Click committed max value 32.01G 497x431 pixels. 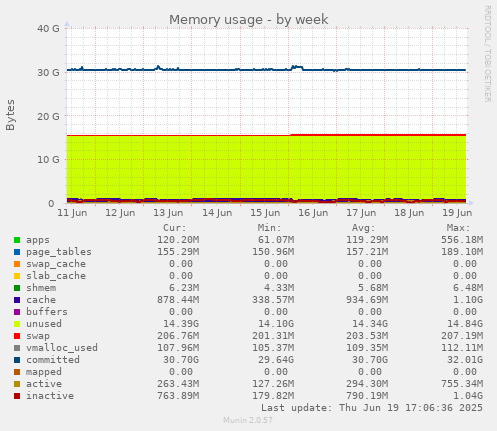pos(465,360)
